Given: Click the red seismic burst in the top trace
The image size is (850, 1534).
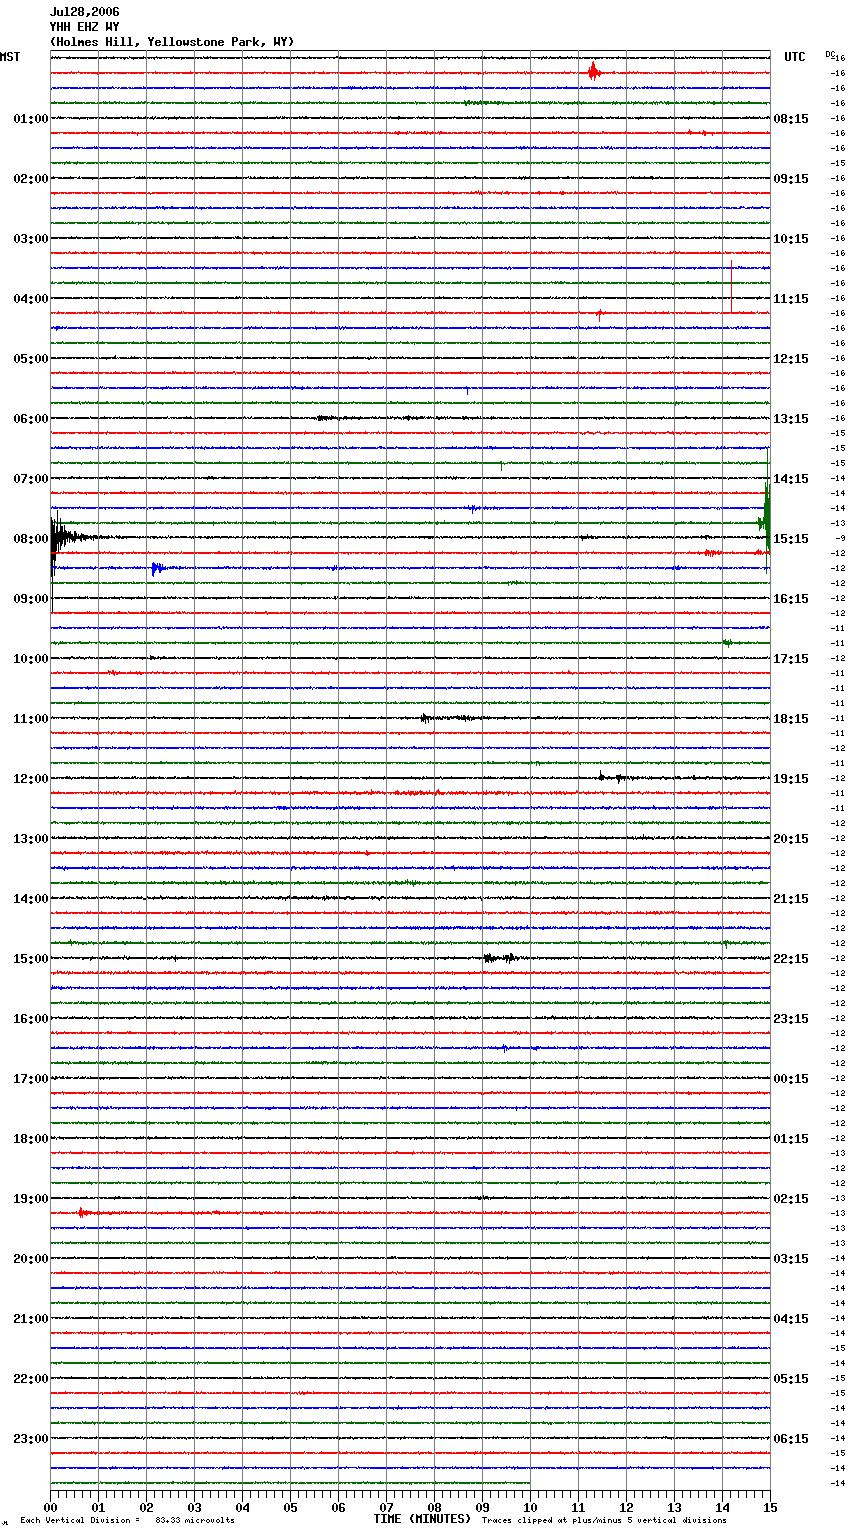Looking at the screenshot, I should [x=593, y=72].
